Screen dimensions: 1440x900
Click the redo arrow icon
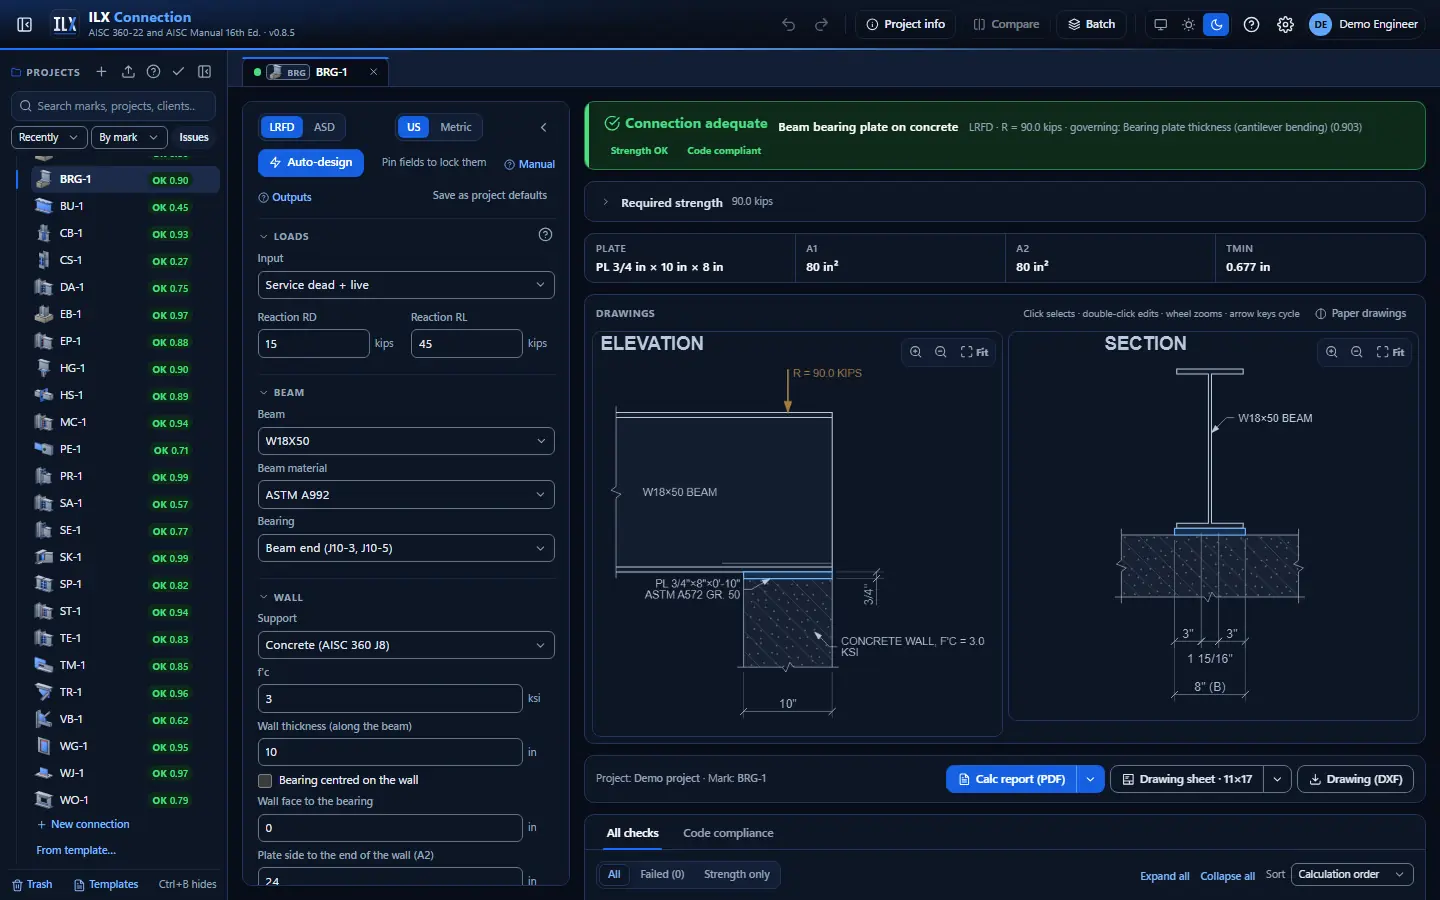pos(822,24)
